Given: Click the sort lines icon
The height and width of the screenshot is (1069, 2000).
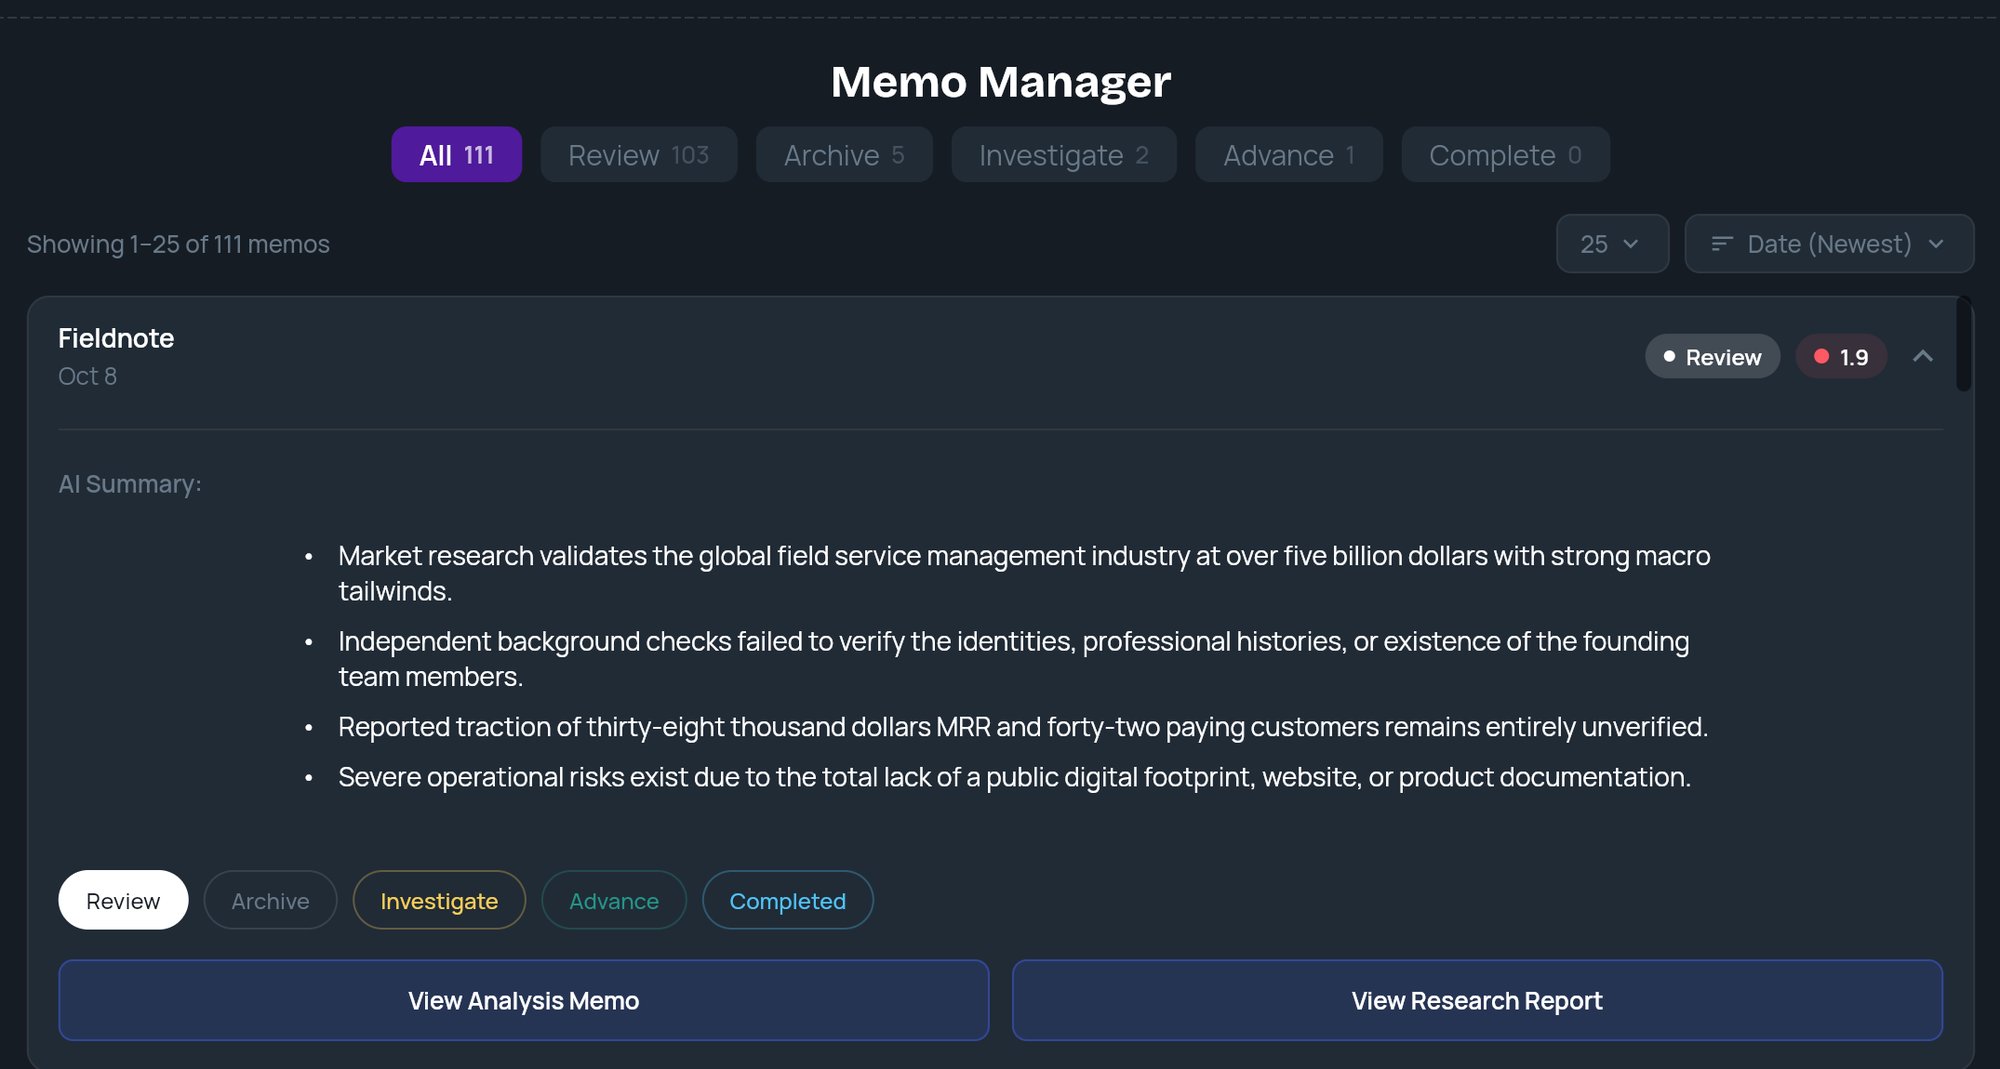Looking at the screenshot, I should [1721, 244].
